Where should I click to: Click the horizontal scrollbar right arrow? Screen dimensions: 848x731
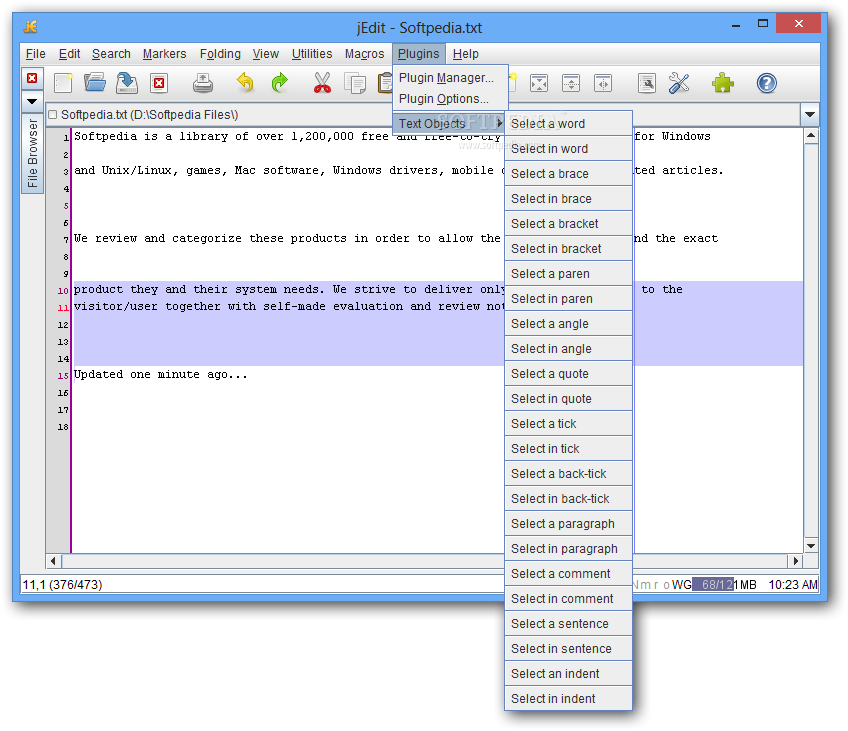(x=796, y=561)
